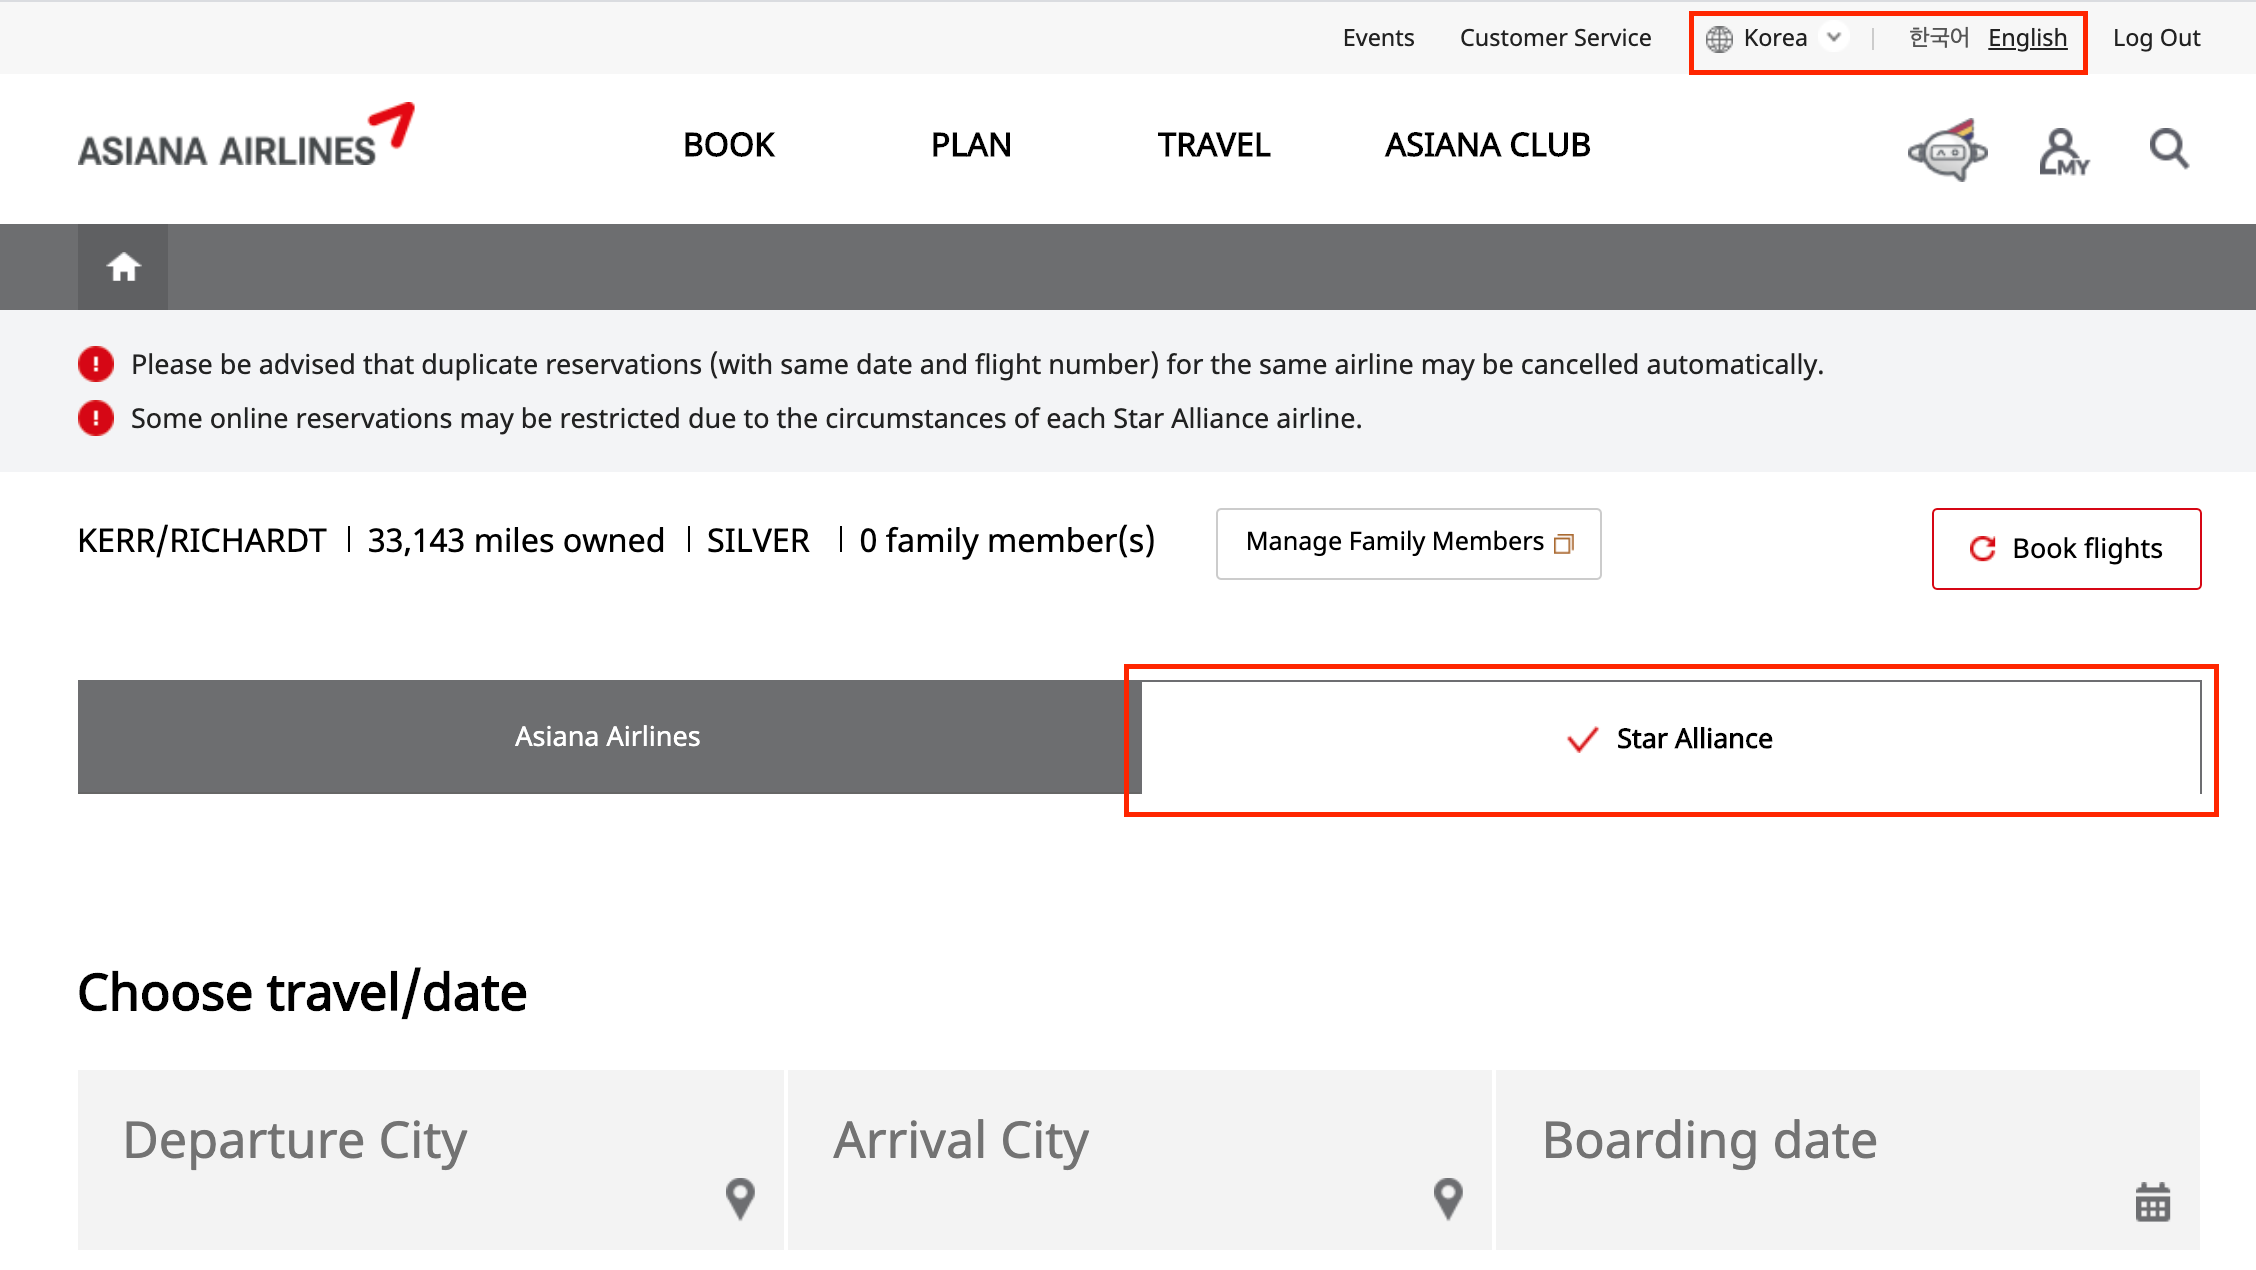Open the Customer Service link
Screen dimensions: 2256x1270
[1555, 38]
